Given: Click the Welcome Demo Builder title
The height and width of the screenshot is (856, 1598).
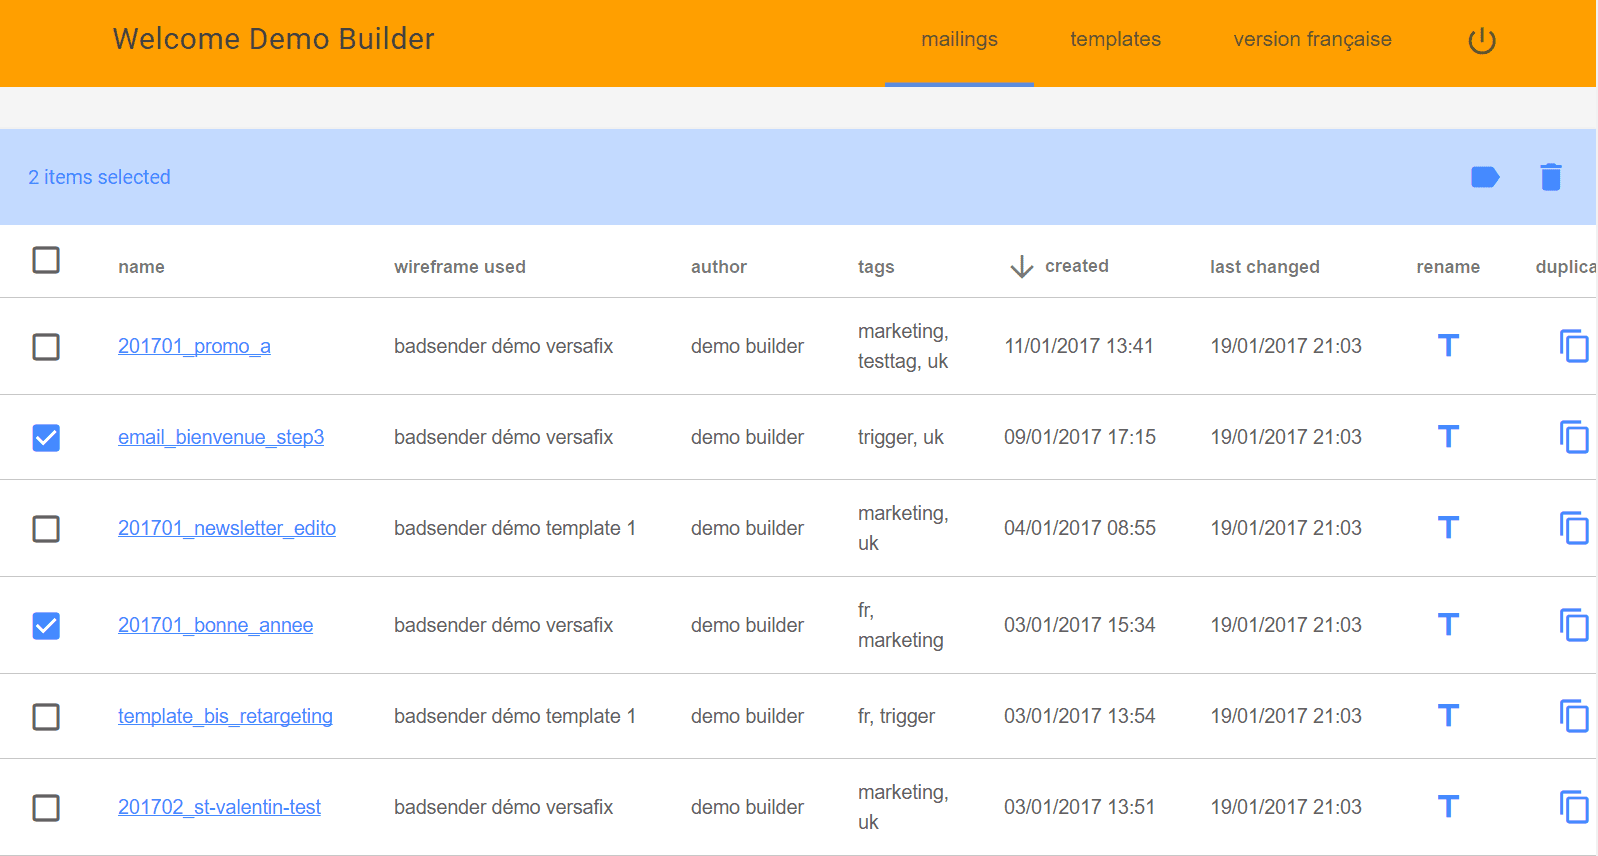Looking at the screenshot, I should point(273,39).
